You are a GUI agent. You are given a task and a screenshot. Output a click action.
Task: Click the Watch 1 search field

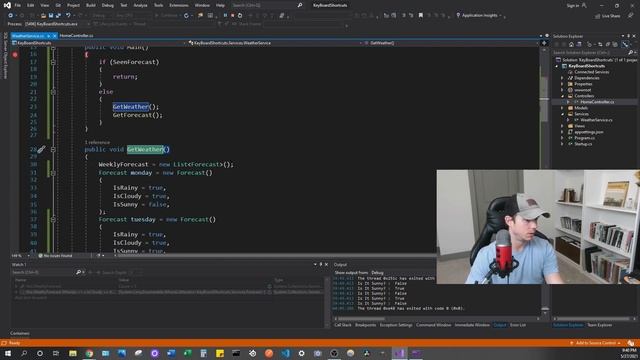(x=43, y=272)
